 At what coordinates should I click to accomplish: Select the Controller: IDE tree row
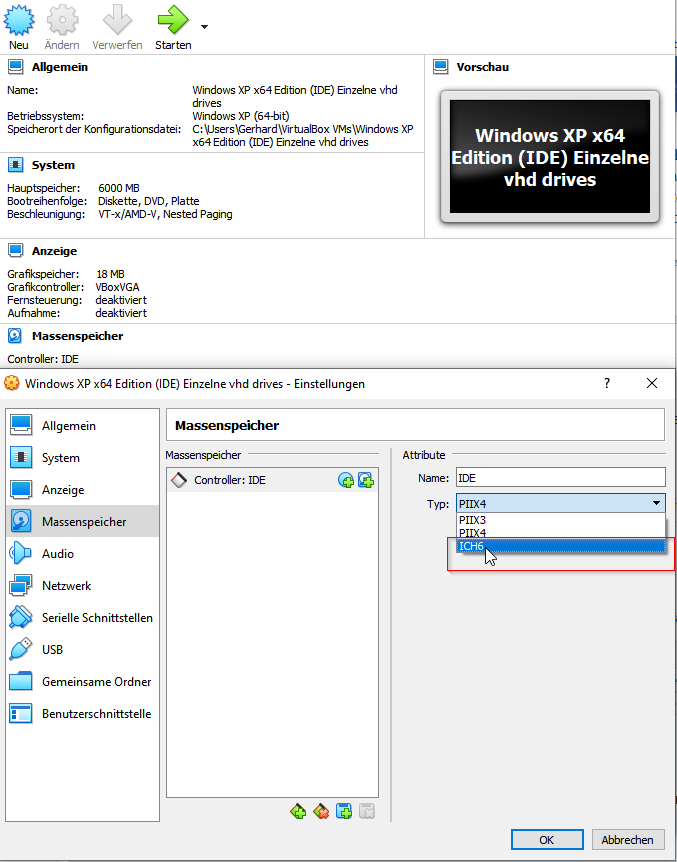click(x=272, y=480)
